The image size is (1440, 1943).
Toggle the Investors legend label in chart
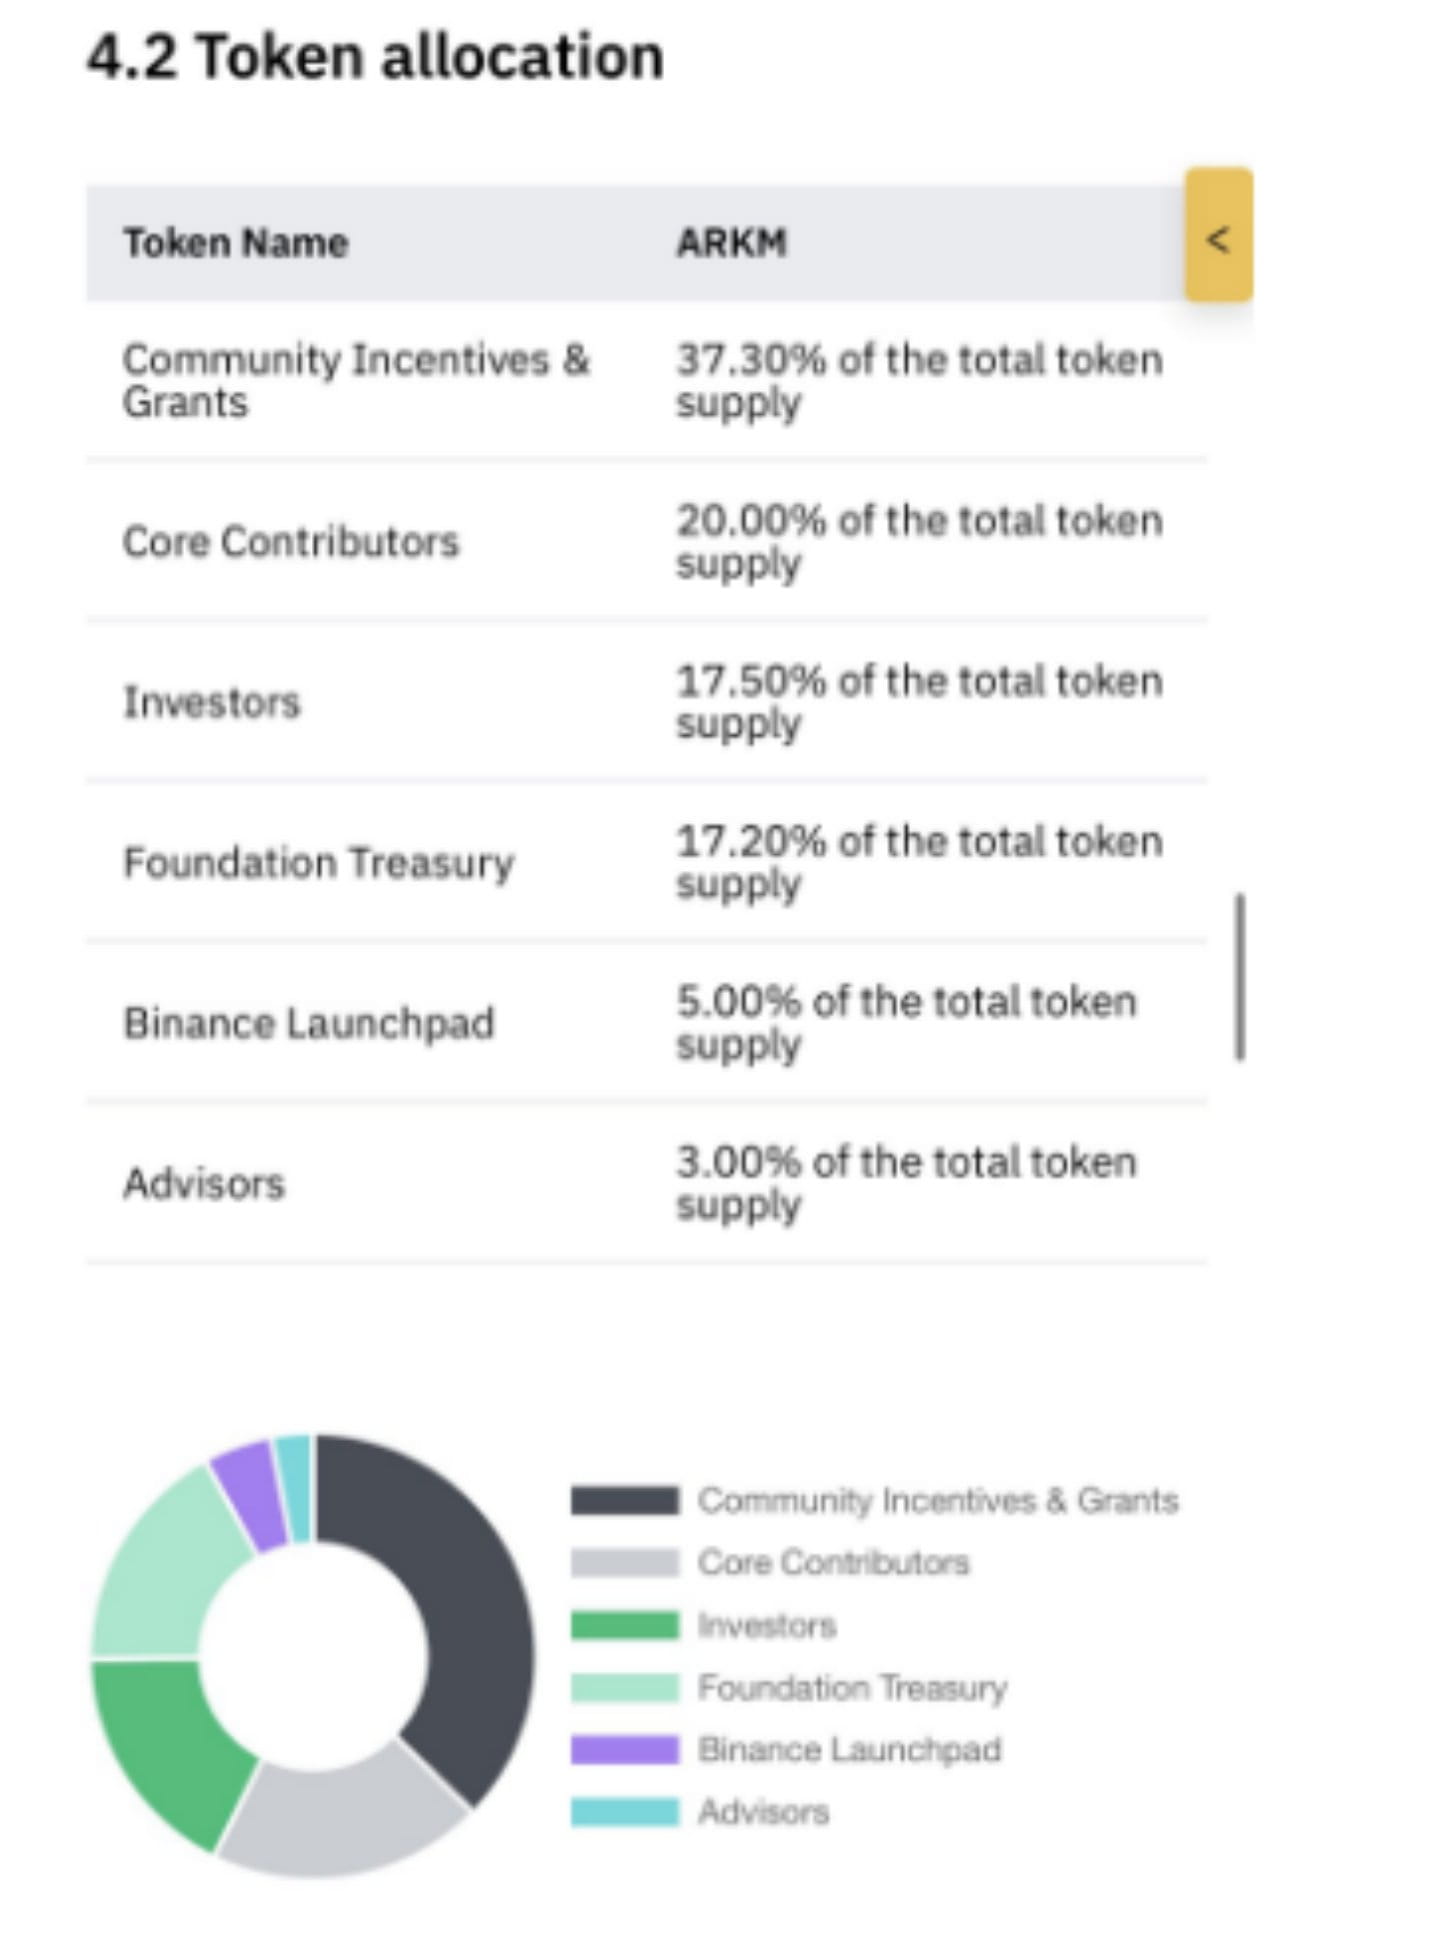[x=767, y=1626]
